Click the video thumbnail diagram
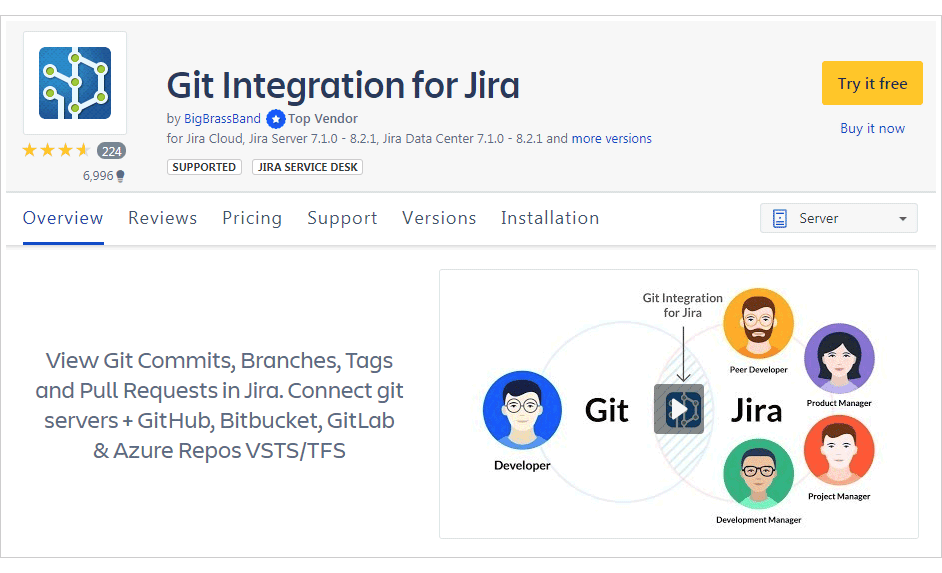The height and width of the screenshot is (573, 942). pyautogui.click(x=679, y=404)
